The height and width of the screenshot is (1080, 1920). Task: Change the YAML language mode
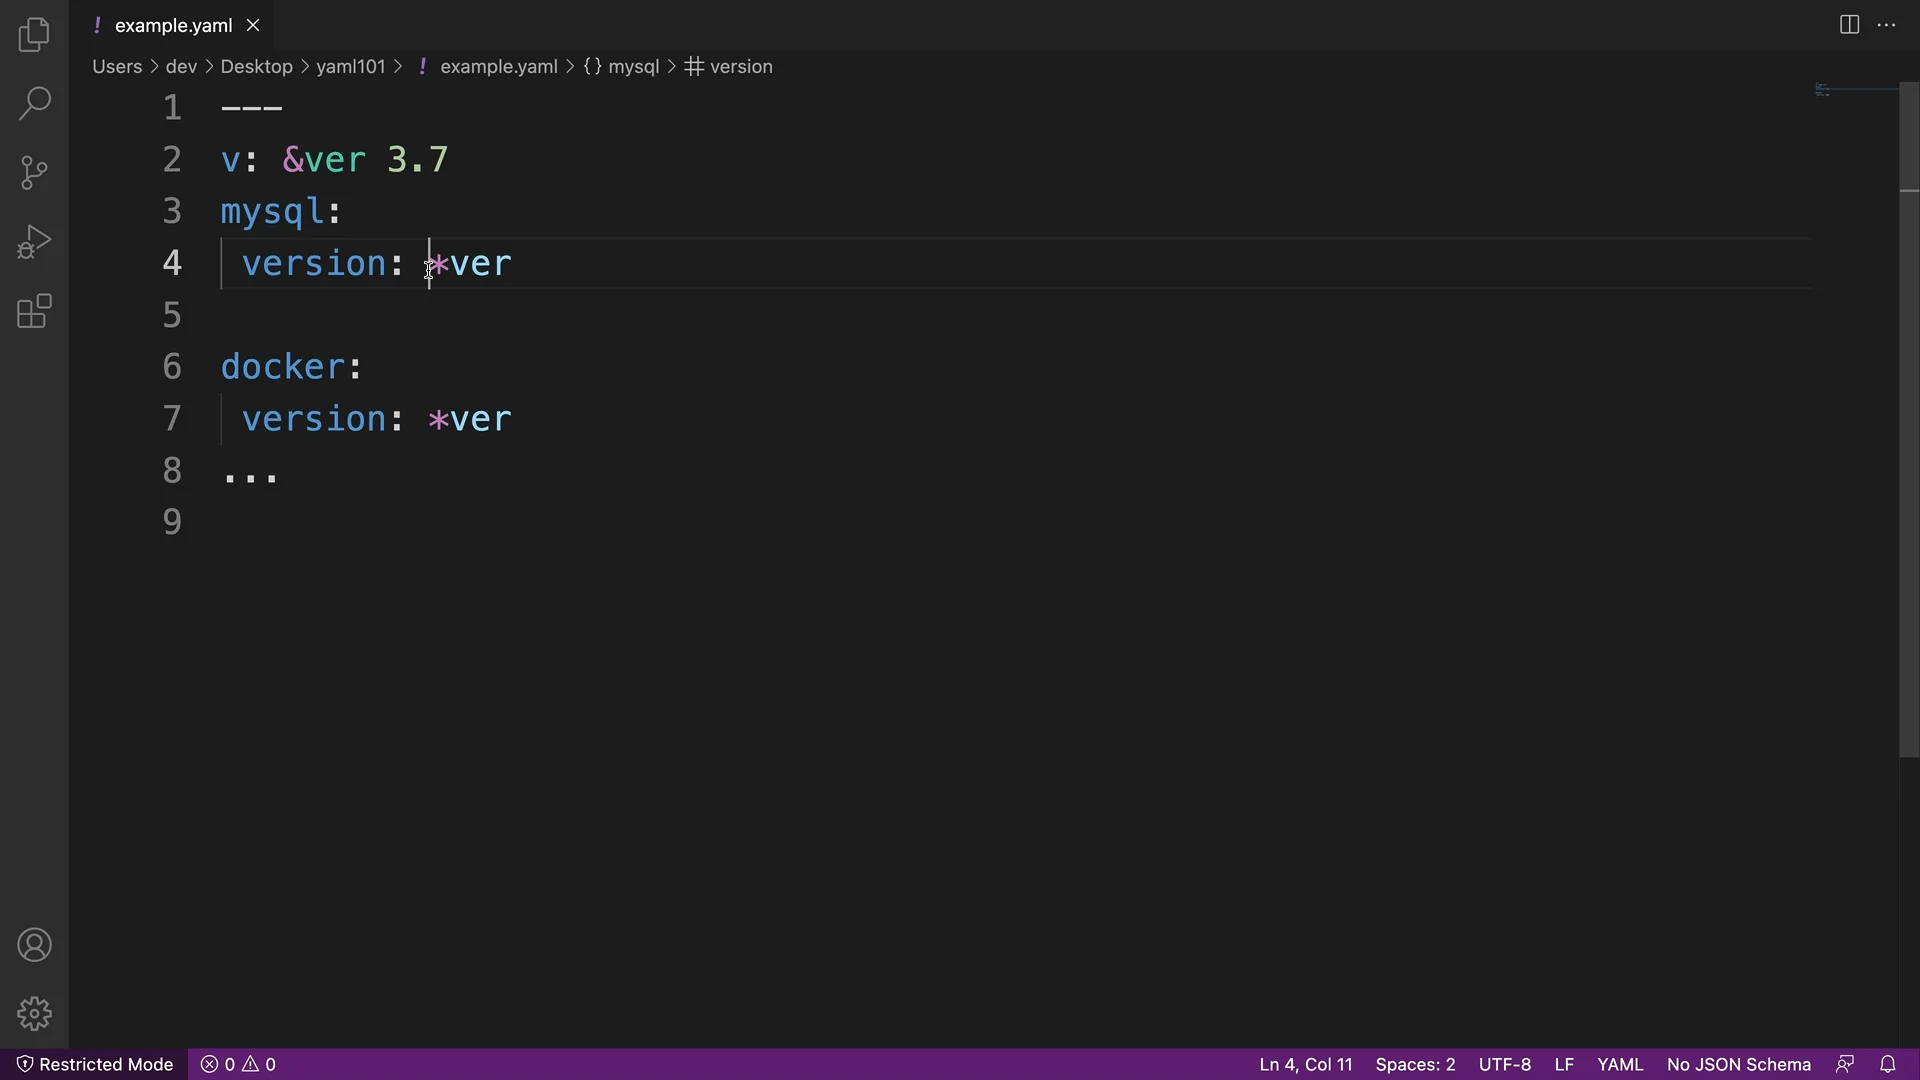1620,1063
